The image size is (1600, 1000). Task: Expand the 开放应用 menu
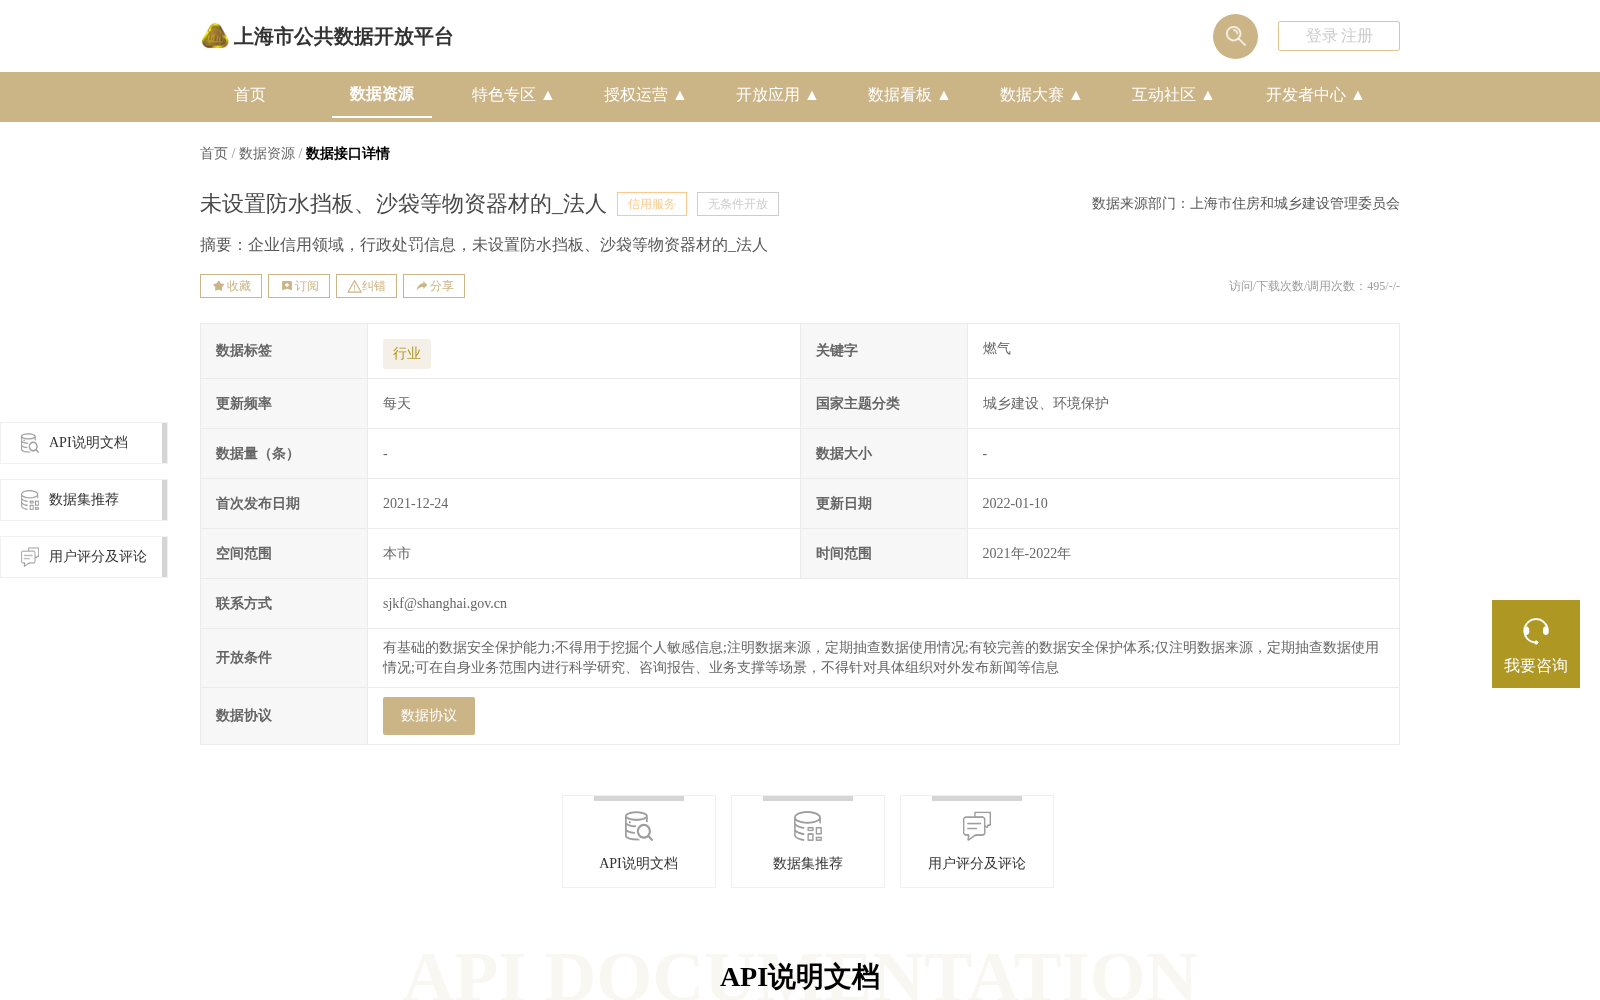click(777, 95)
